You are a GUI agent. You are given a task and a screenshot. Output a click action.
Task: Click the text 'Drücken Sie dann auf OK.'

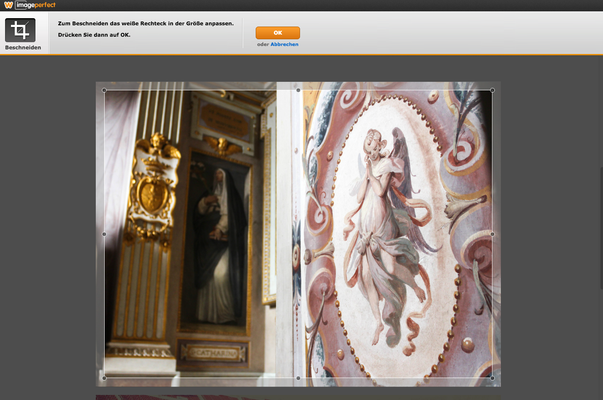click(94, 35)
